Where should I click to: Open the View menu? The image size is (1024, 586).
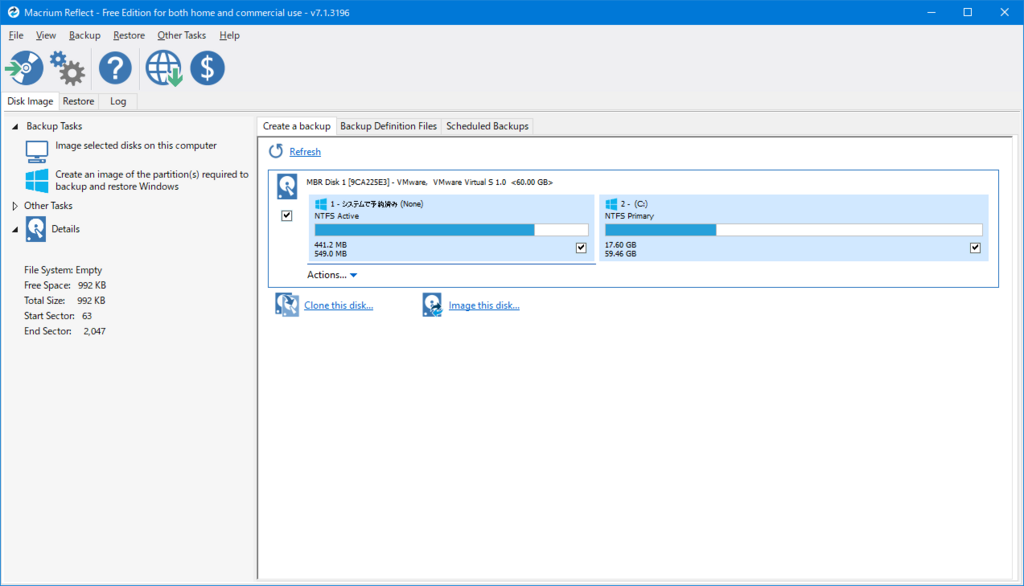(46, 35)
